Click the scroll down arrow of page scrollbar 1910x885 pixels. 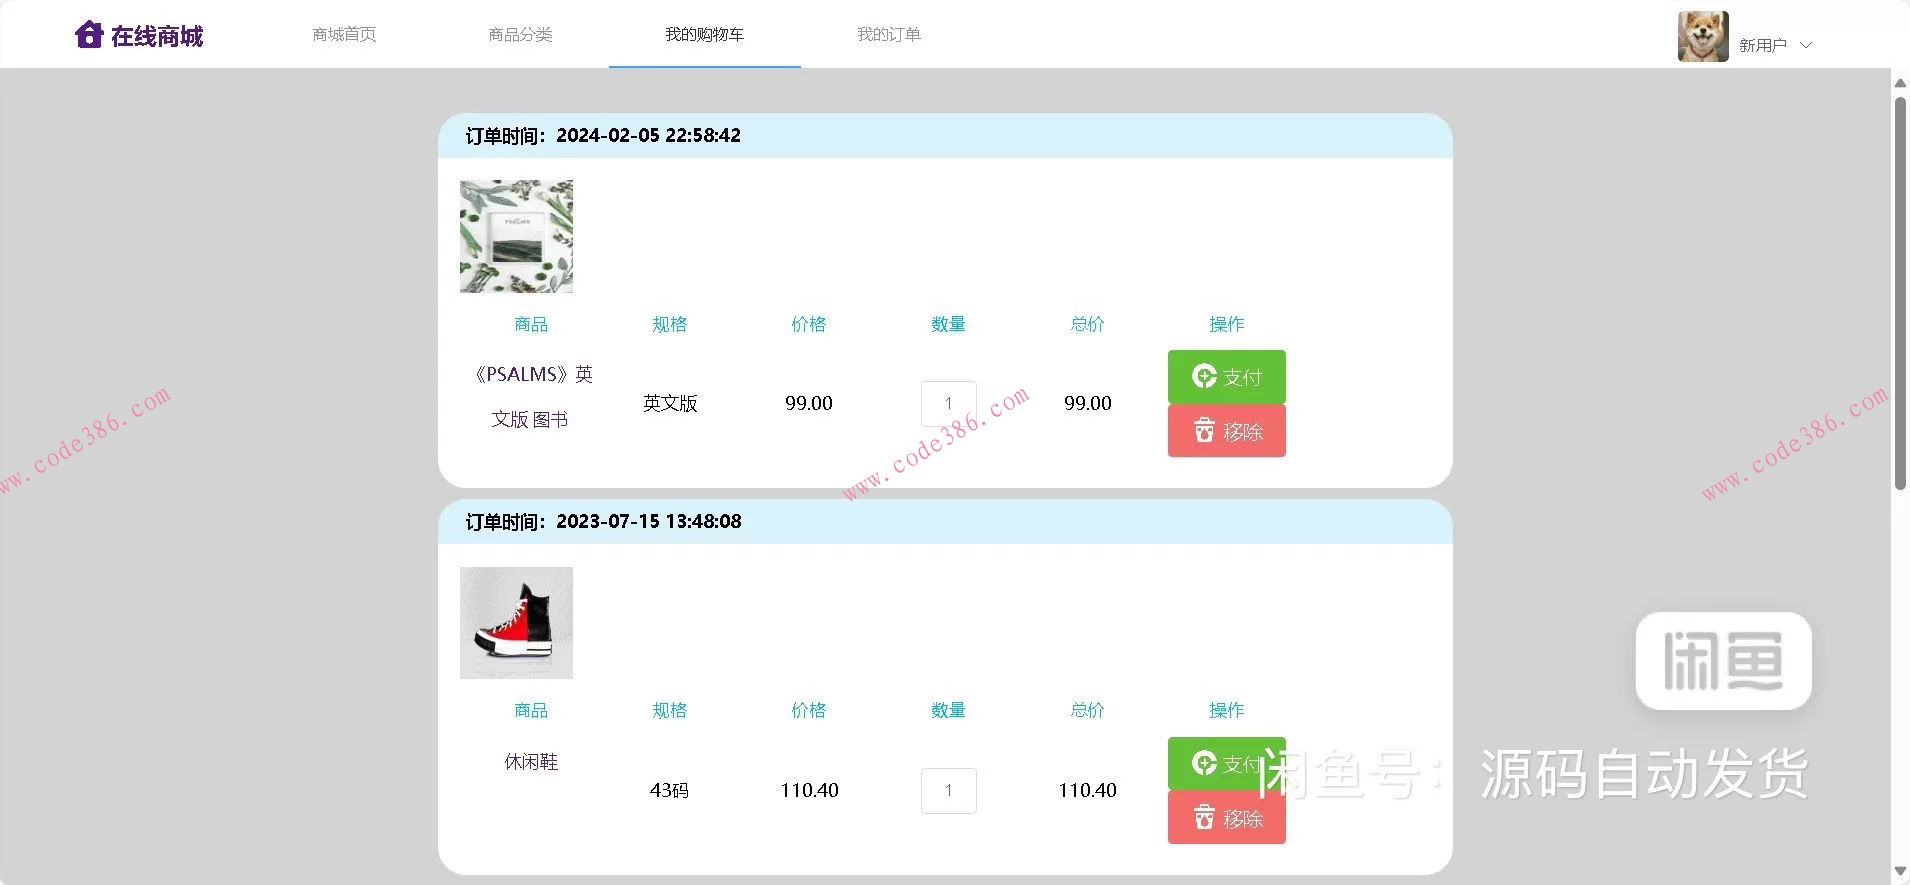(x=1900, y=872)
